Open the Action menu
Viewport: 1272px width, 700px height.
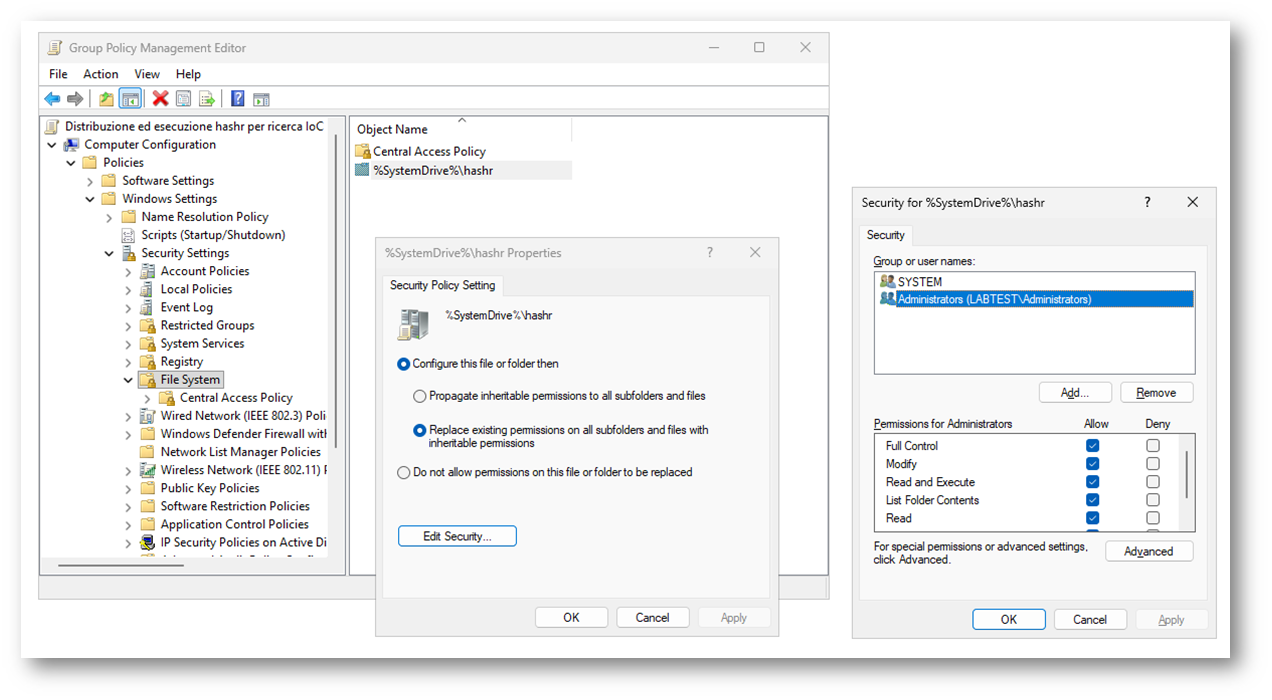click(x=100, y=74)
